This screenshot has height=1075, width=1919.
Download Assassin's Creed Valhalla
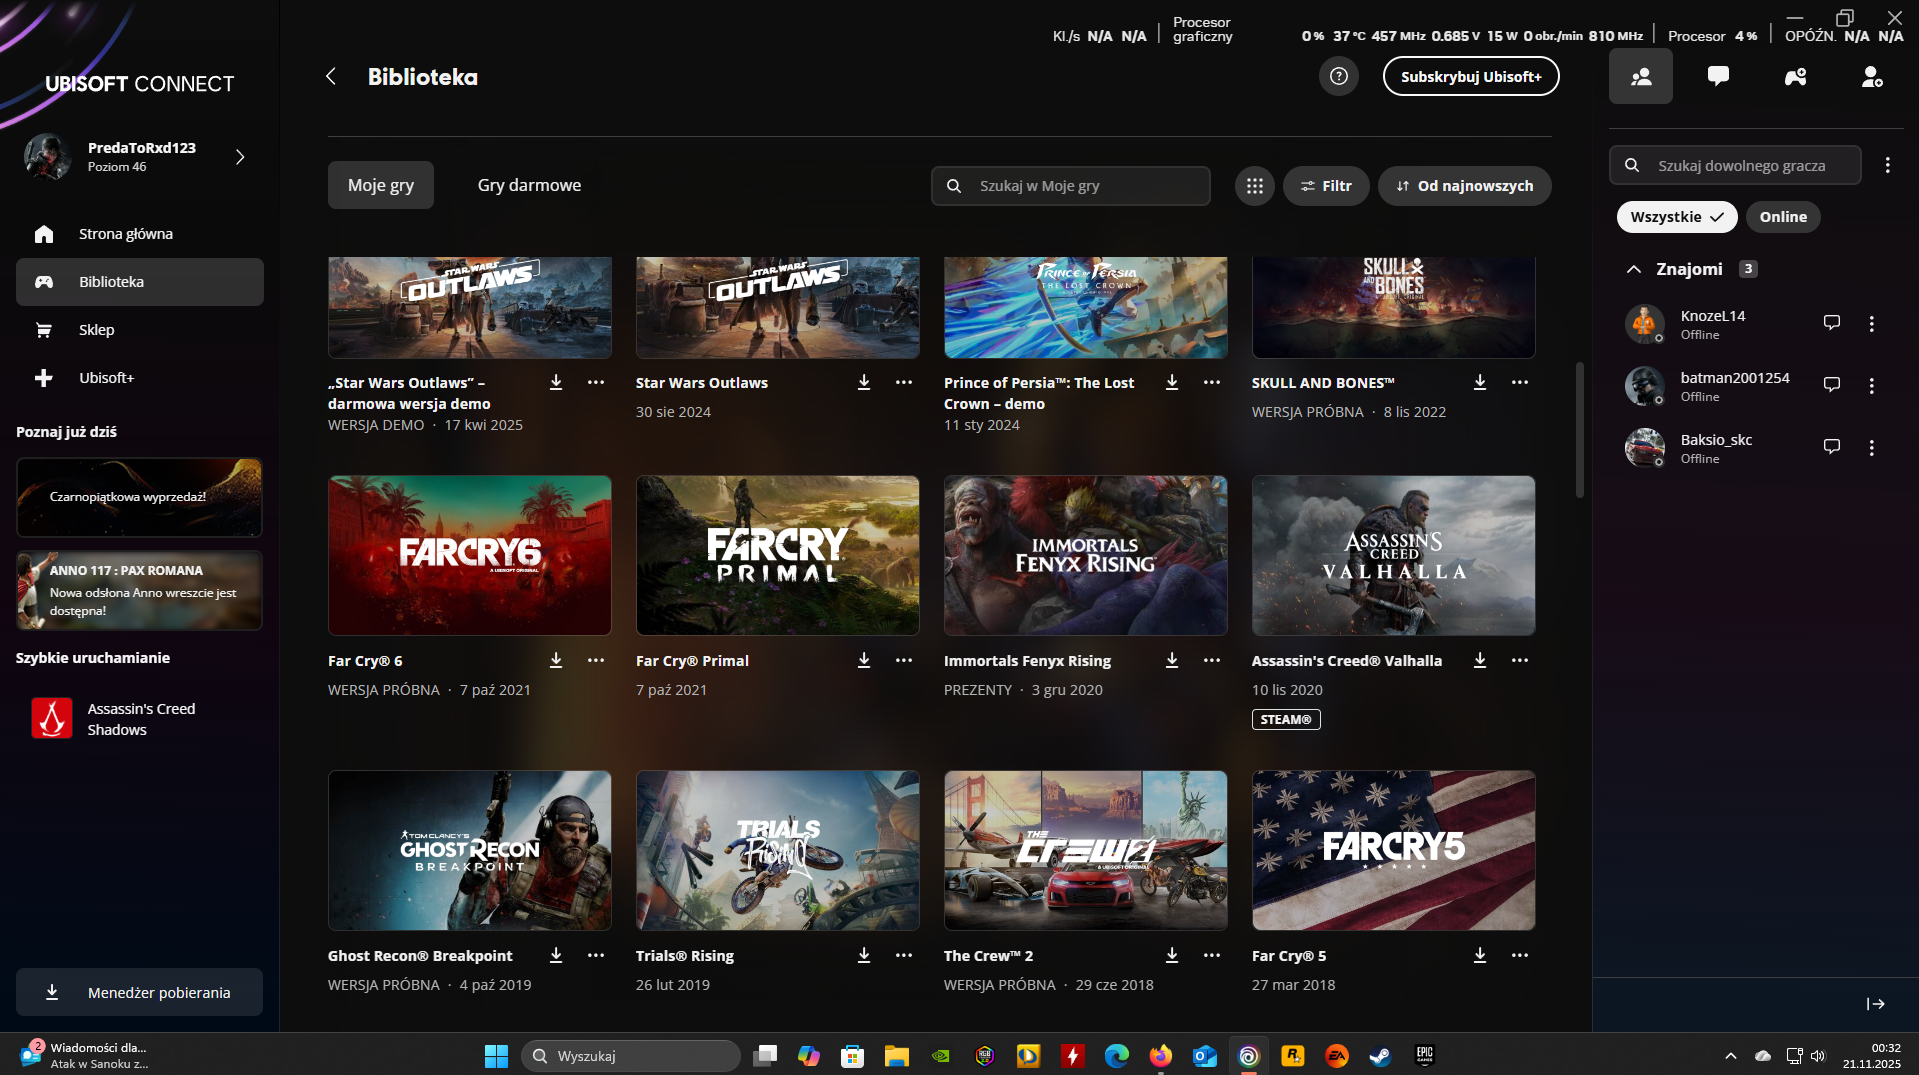click(x=1480, y=661)
